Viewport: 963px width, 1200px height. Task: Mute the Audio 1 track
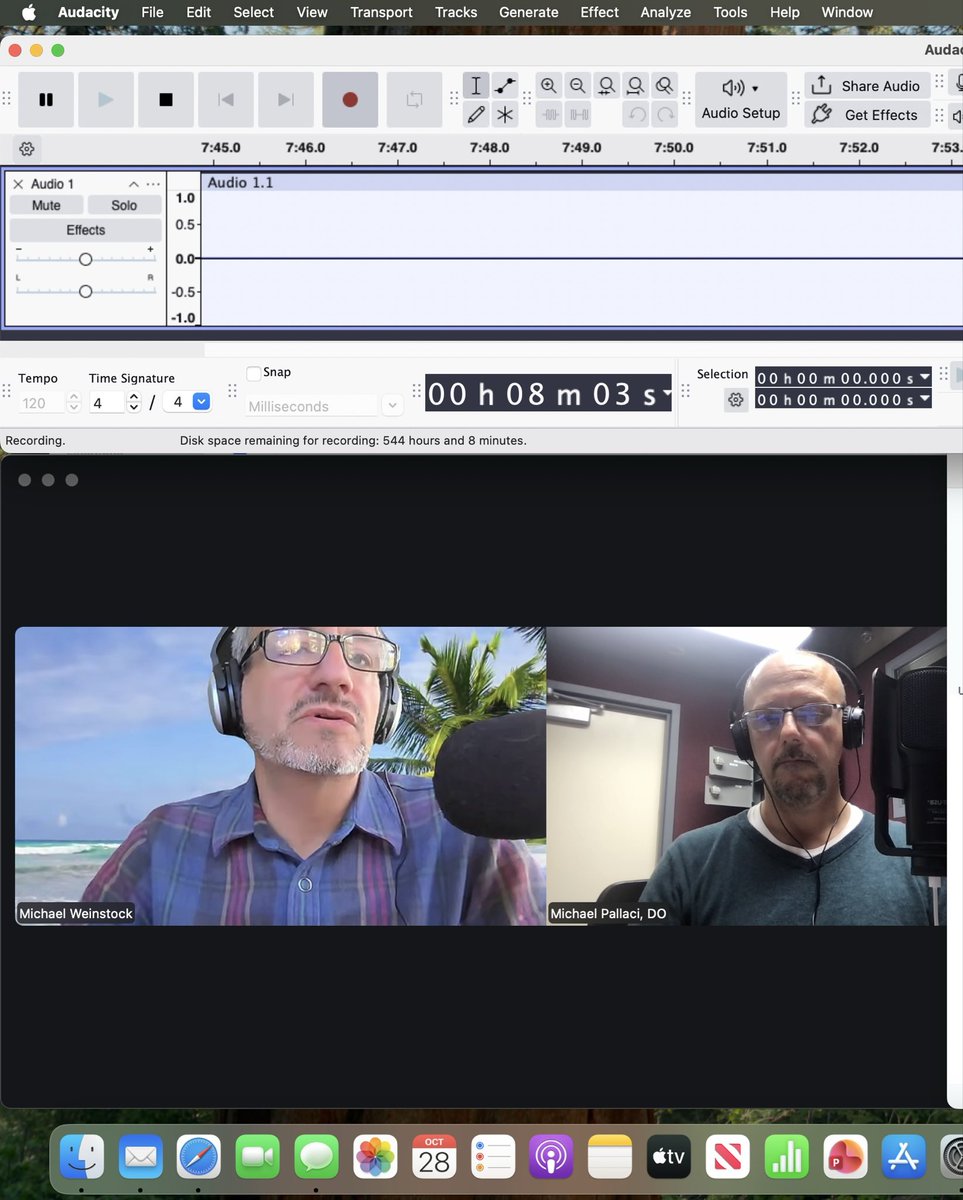[45, 204]
